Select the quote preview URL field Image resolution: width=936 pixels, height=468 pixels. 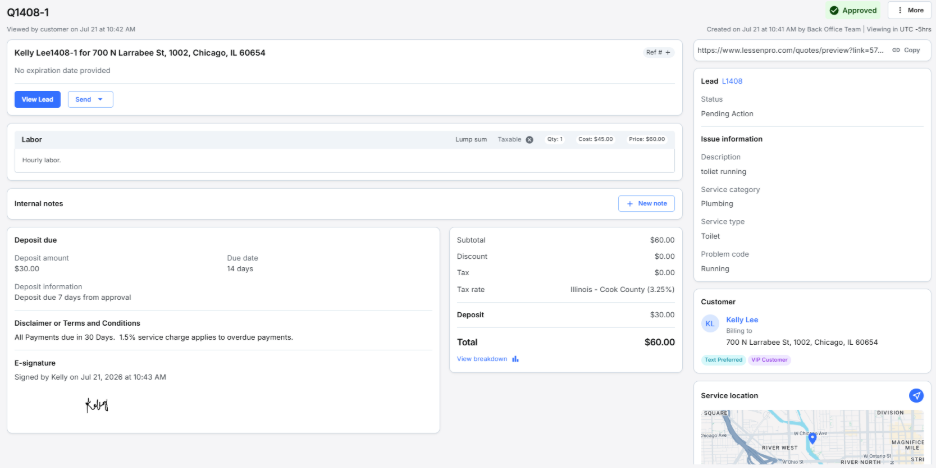click(x=790, y=51)
